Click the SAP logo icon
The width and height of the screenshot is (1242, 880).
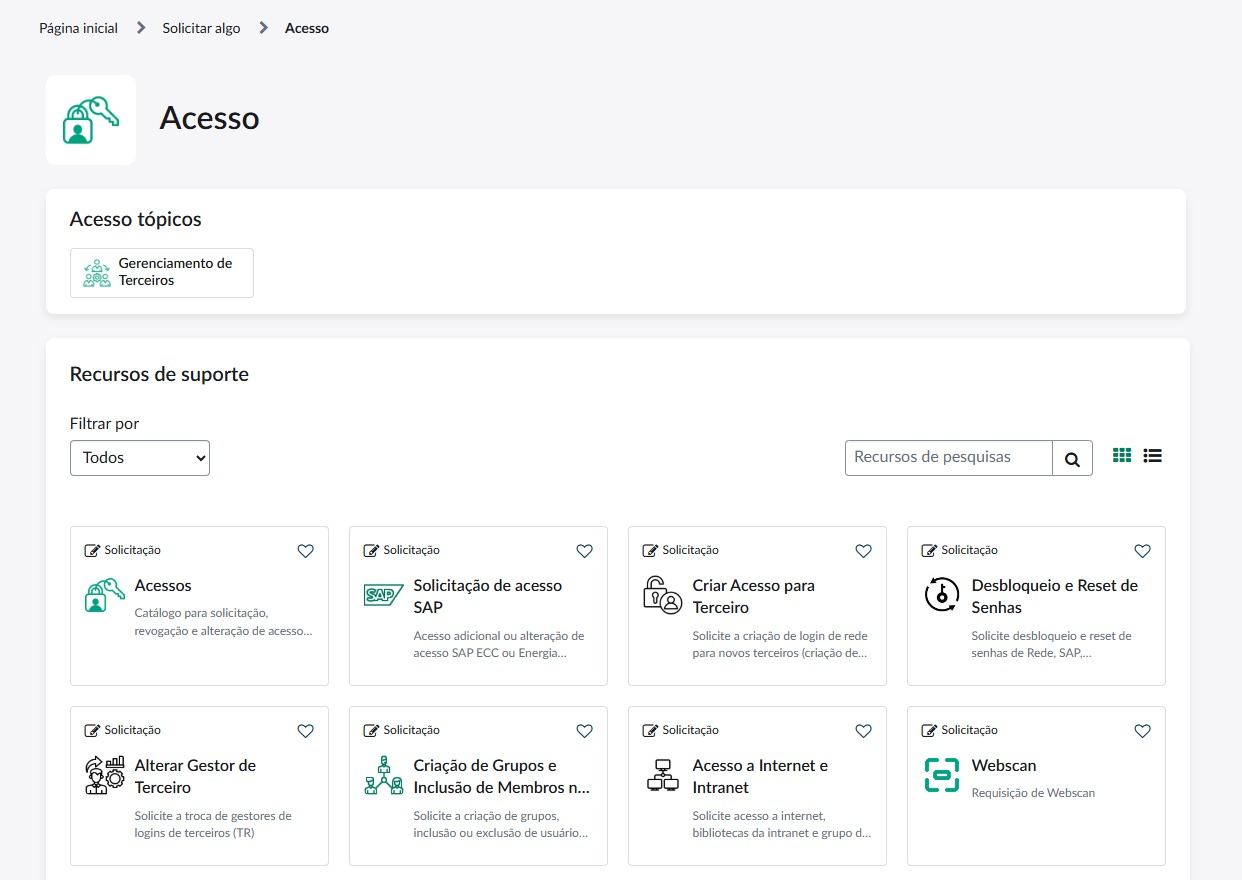pos(383,595)
